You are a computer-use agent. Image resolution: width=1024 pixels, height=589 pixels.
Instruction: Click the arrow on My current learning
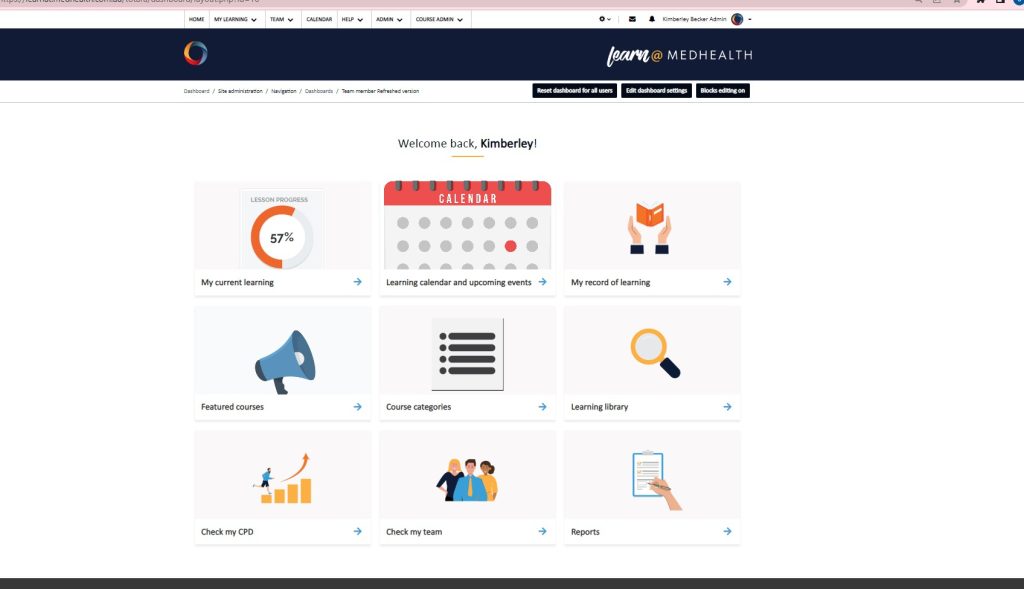click(x=357, y=282)
